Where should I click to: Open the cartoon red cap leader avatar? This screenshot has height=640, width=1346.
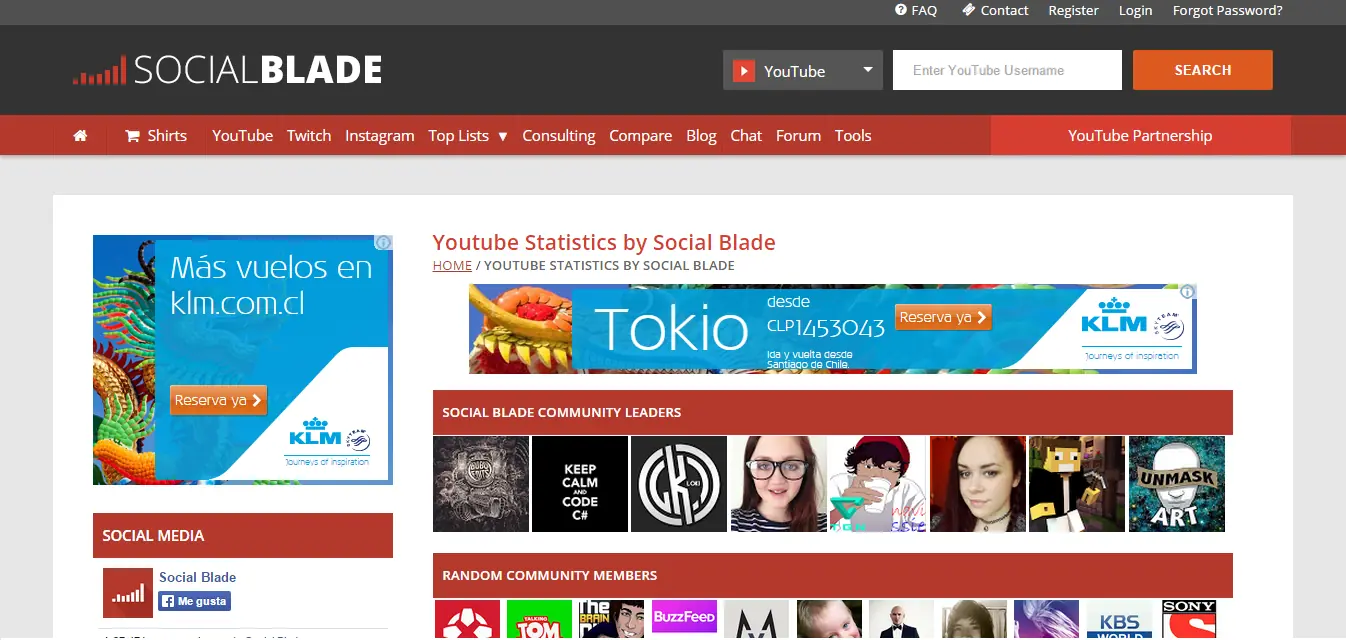click(x=878, y=484)
